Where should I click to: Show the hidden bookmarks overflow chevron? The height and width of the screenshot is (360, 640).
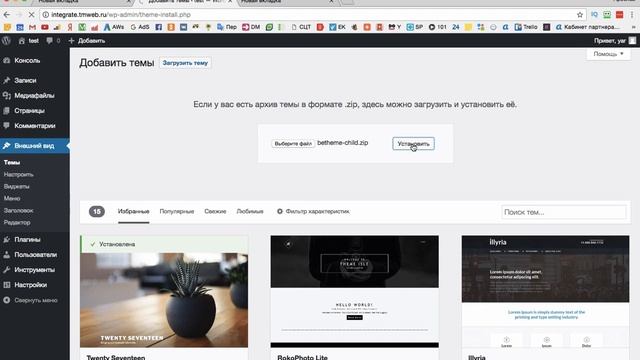coord(634,27)
